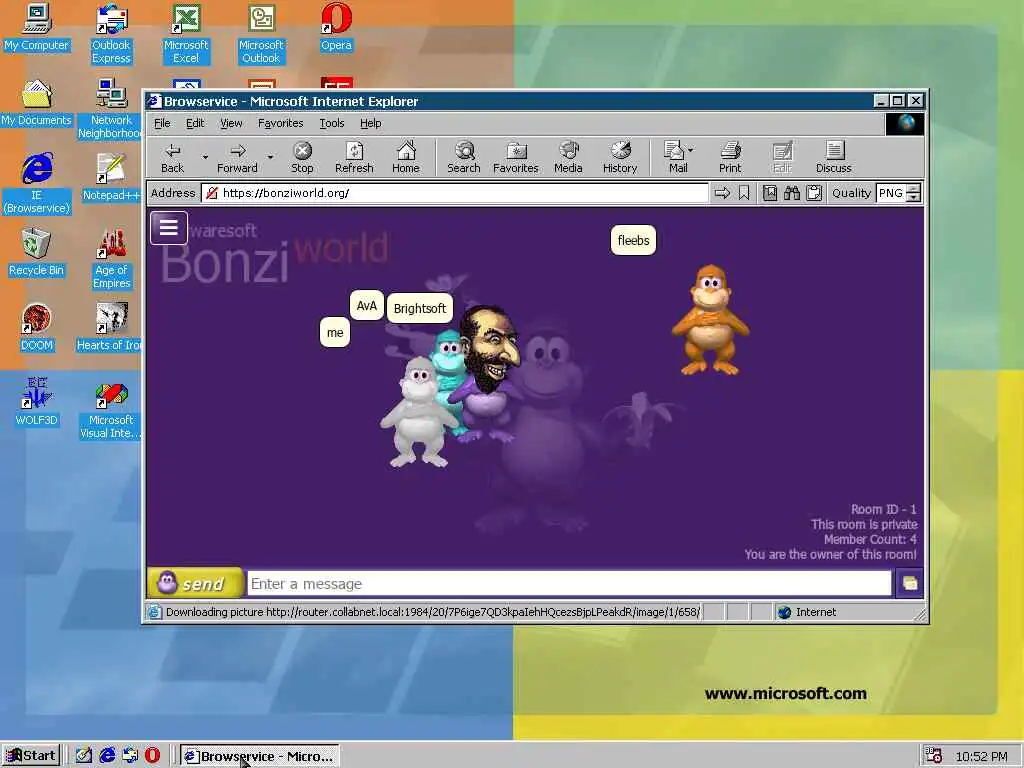Viewport: 1024px width, 768px height.
Task: Click the Enter a message input field
Action: point(569,583)
